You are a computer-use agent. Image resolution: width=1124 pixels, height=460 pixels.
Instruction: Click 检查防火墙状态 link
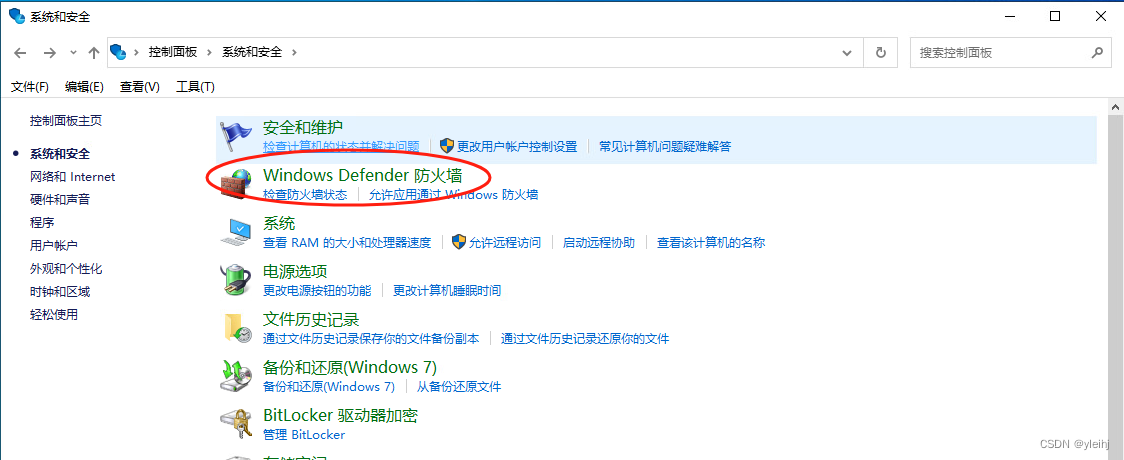pyautogui.click(x=305, y=194)
